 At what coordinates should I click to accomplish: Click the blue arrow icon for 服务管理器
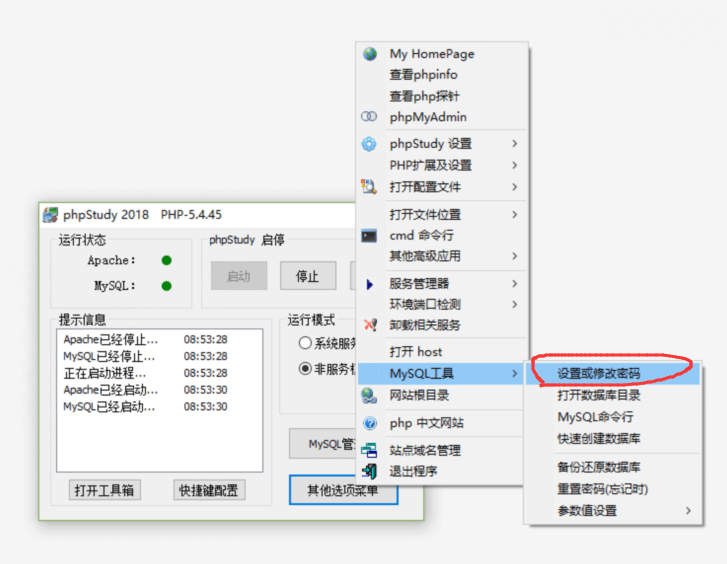tap(370, 284)
